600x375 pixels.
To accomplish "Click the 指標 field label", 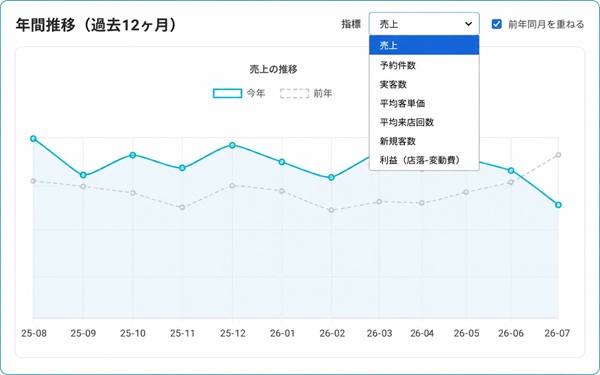I will point(351,24).
